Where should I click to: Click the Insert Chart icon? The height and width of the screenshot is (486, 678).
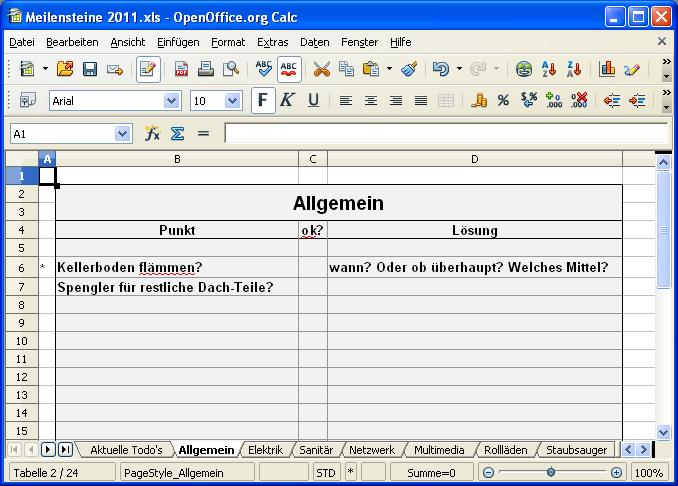pyautogui.click(x=607, y=69)
